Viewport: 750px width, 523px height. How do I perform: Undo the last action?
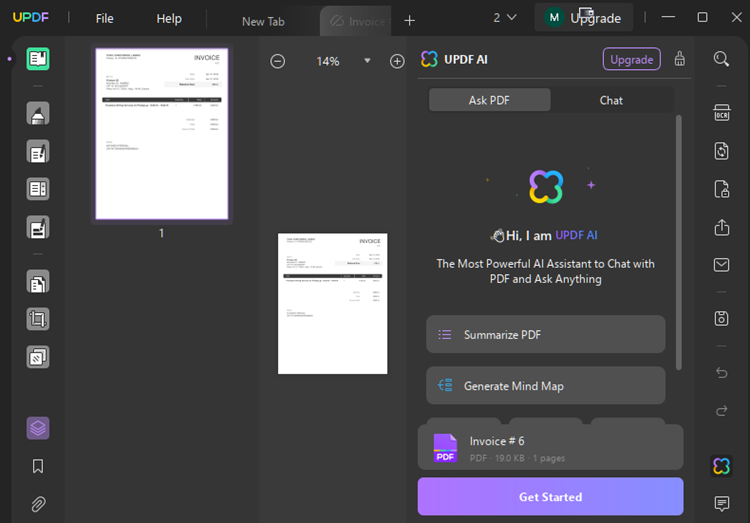pyautogui.click(x=722, y=373)
